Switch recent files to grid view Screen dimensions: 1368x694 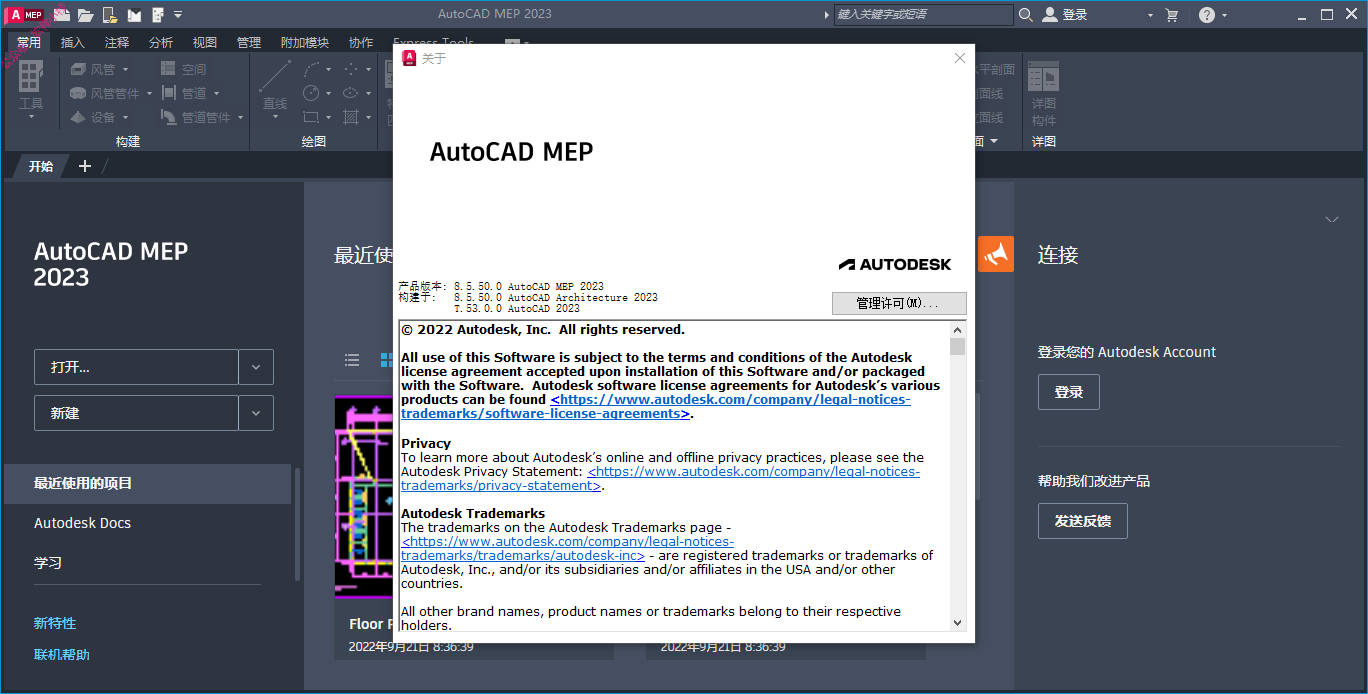[385, 360]
